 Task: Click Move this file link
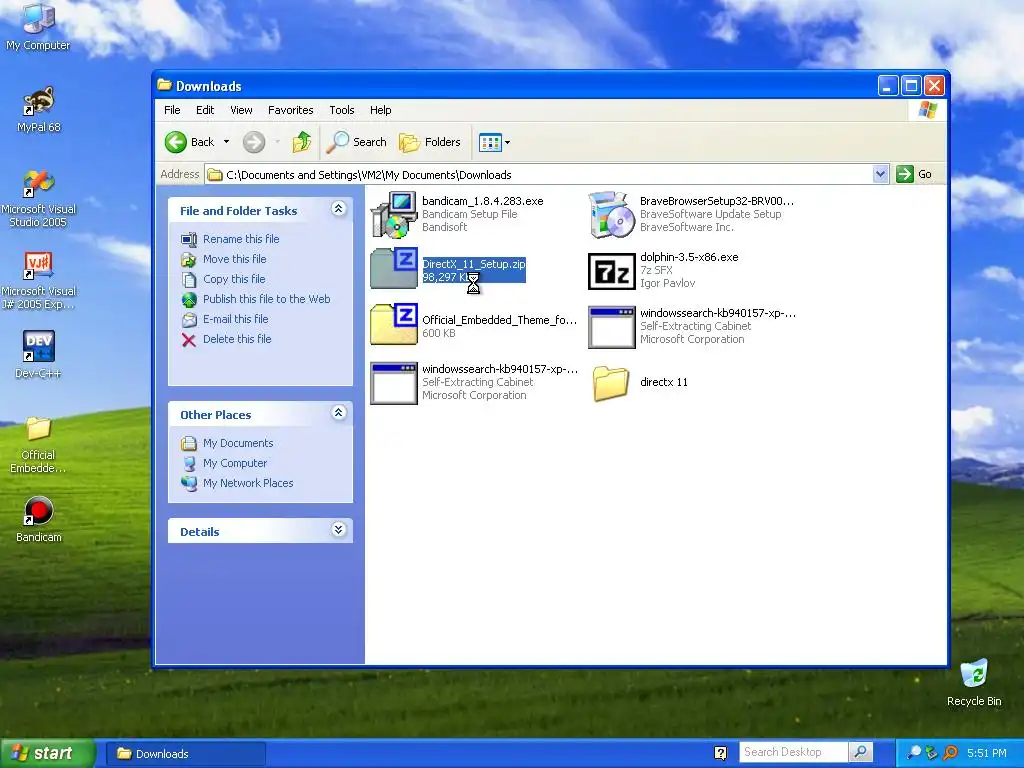pyautogui.click(x=234, y=259)
